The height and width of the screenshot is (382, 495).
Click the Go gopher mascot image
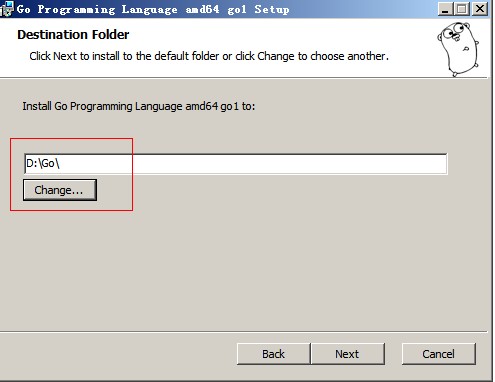[x=459, y=49]
